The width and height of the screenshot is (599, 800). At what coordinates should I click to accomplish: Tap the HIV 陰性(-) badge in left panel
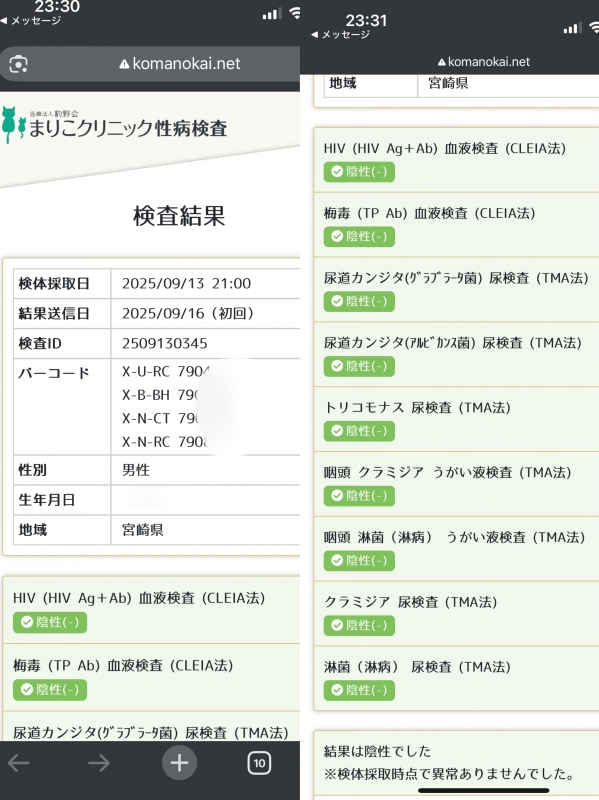tap(50, 622)
